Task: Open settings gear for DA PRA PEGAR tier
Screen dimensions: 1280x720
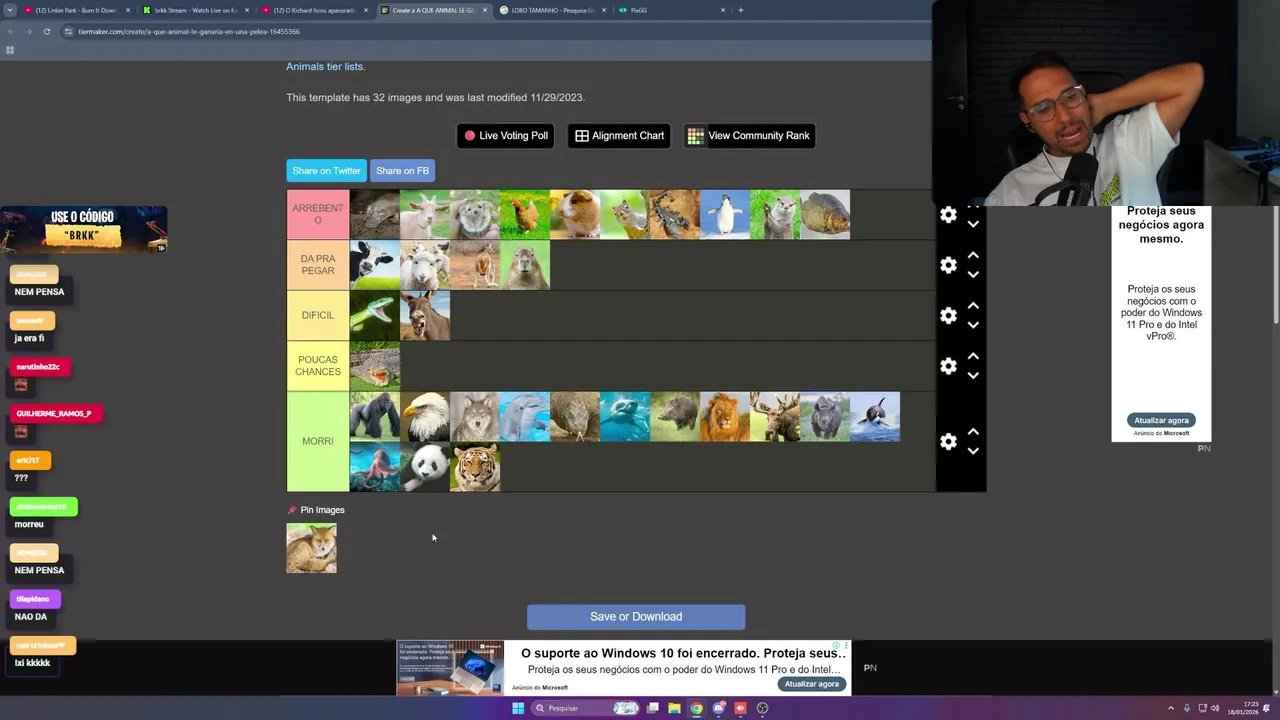Action: [948, 265]
